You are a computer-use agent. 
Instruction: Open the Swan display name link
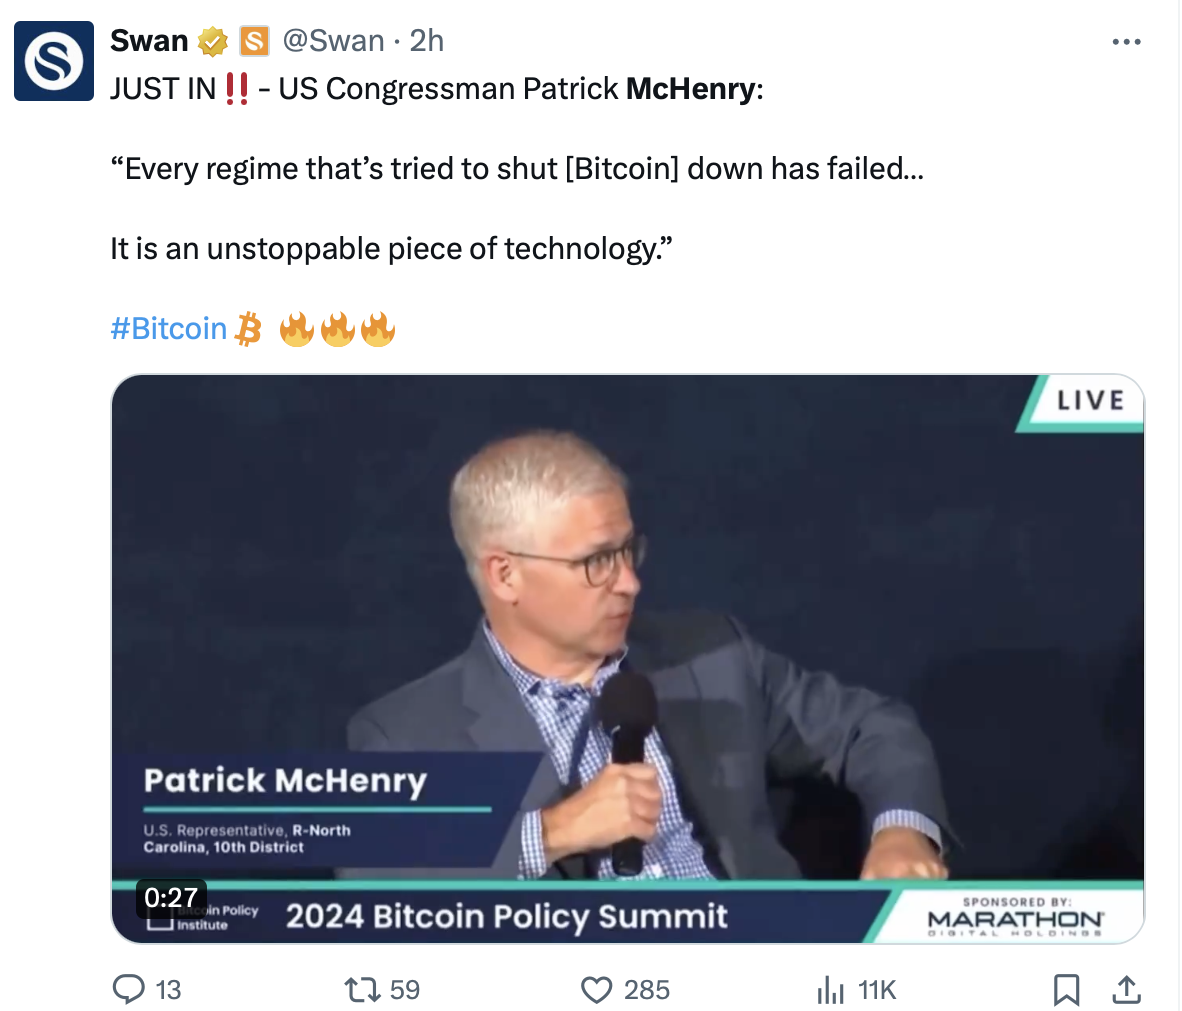pos(149,41)
